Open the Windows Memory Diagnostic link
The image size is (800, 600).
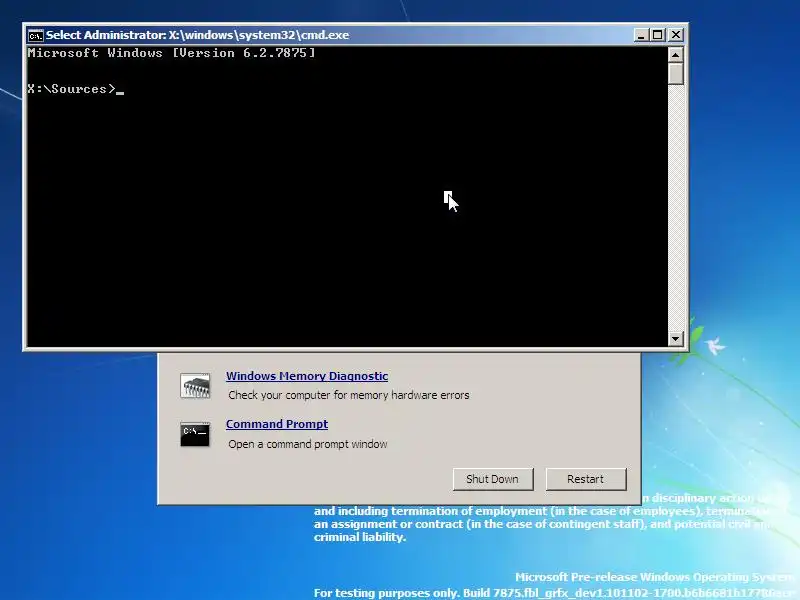[307, 376]
